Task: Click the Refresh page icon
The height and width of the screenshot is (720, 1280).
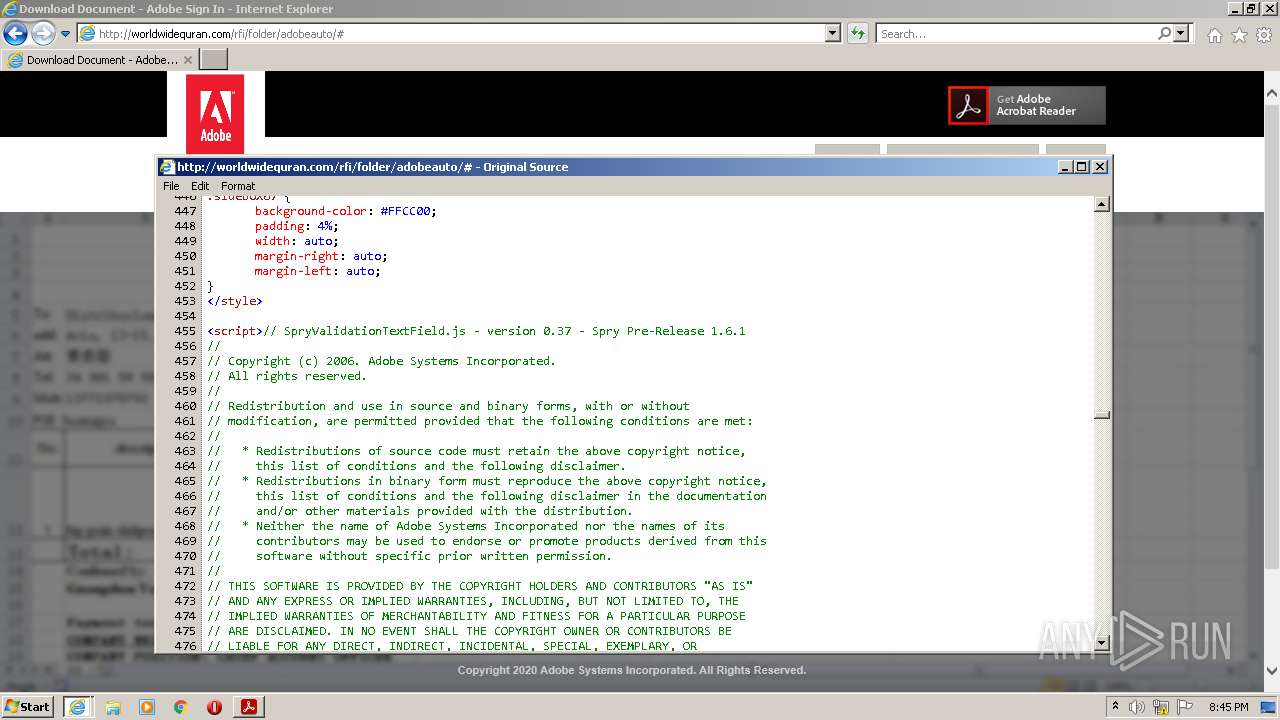Action: (x=857, y=34)
